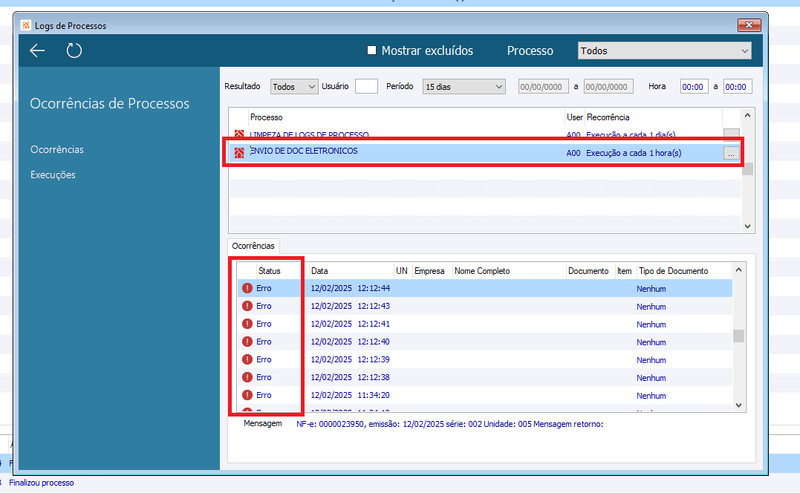
Task: Toggle the Mostrar excluídos checkbox
Action: coord(371,50)
